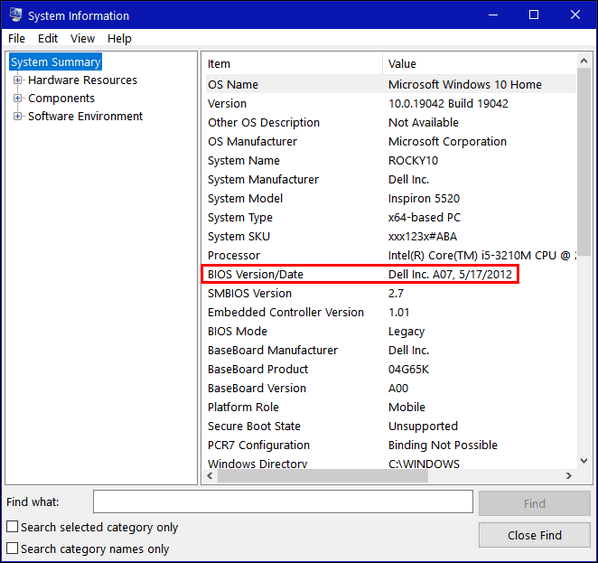Image resolution: width=598 pixels, height=563 pixels.
Task: Click the vertical scrollbar thumb
Action: coord(584,162)
